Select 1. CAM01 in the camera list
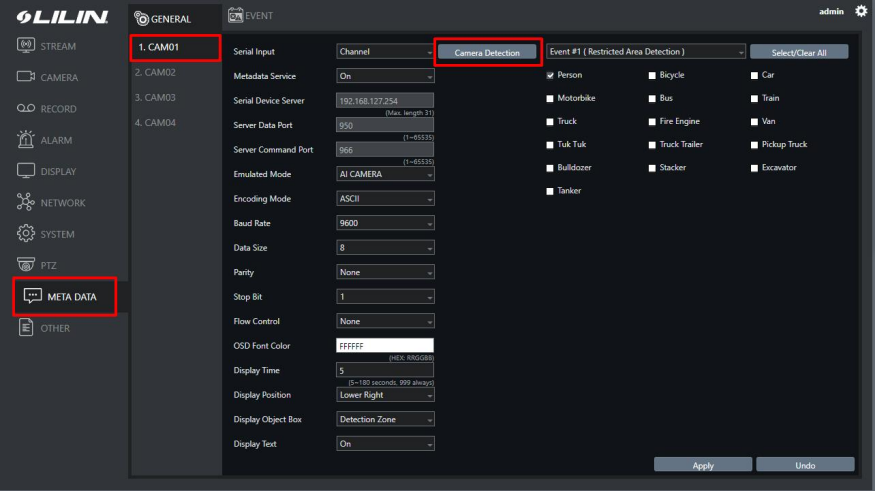 (176, 47)
